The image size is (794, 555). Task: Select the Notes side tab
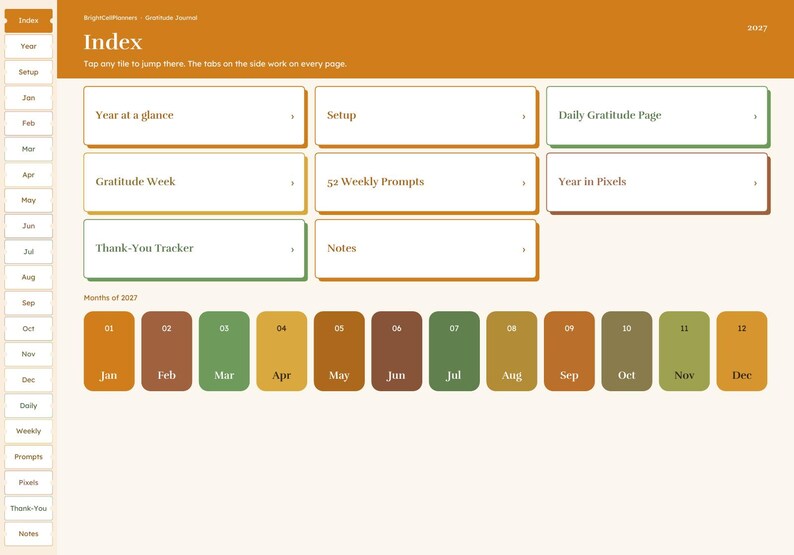pyautogui.click(x=28, y=534)
